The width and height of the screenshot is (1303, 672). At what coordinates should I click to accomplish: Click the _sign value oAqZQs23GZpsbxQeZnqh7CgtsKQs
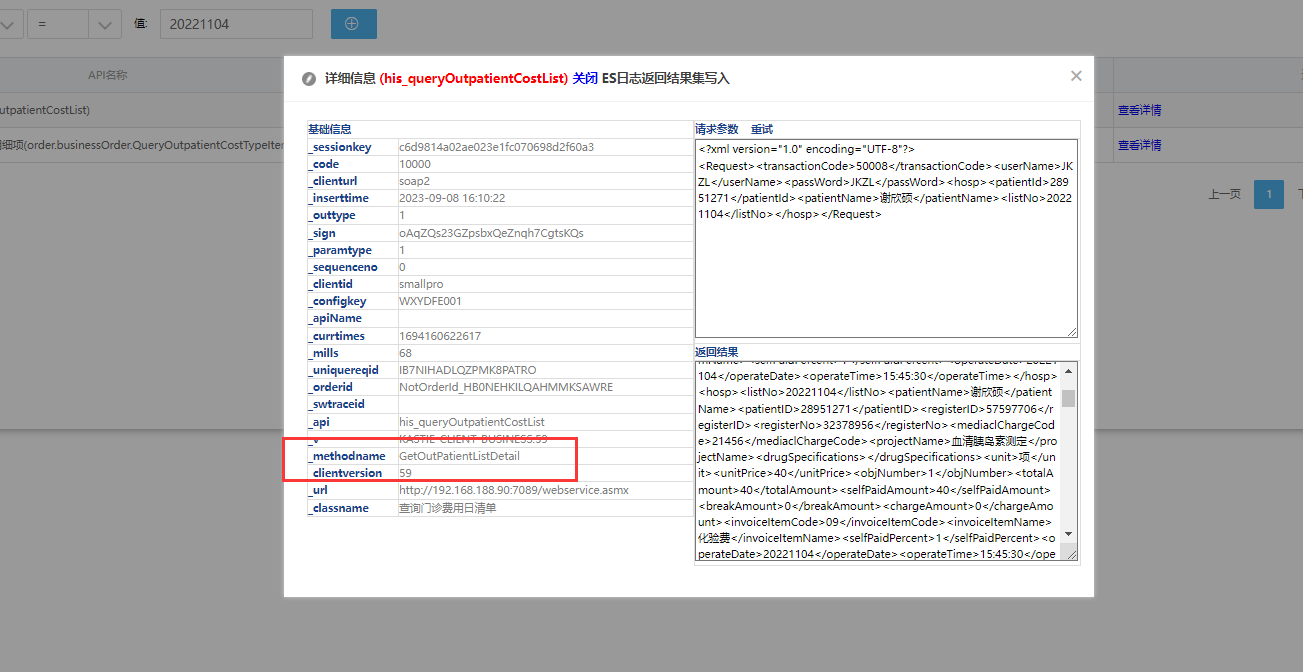tap(491, 233)
